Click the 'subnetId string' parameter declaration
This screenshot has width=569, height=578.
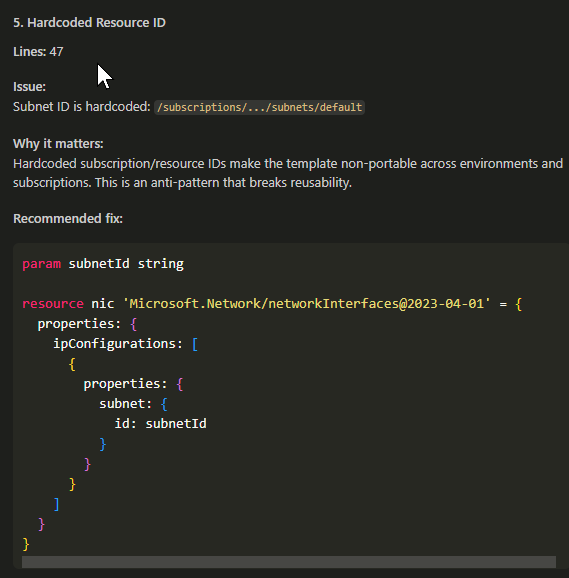pos(126,264)
